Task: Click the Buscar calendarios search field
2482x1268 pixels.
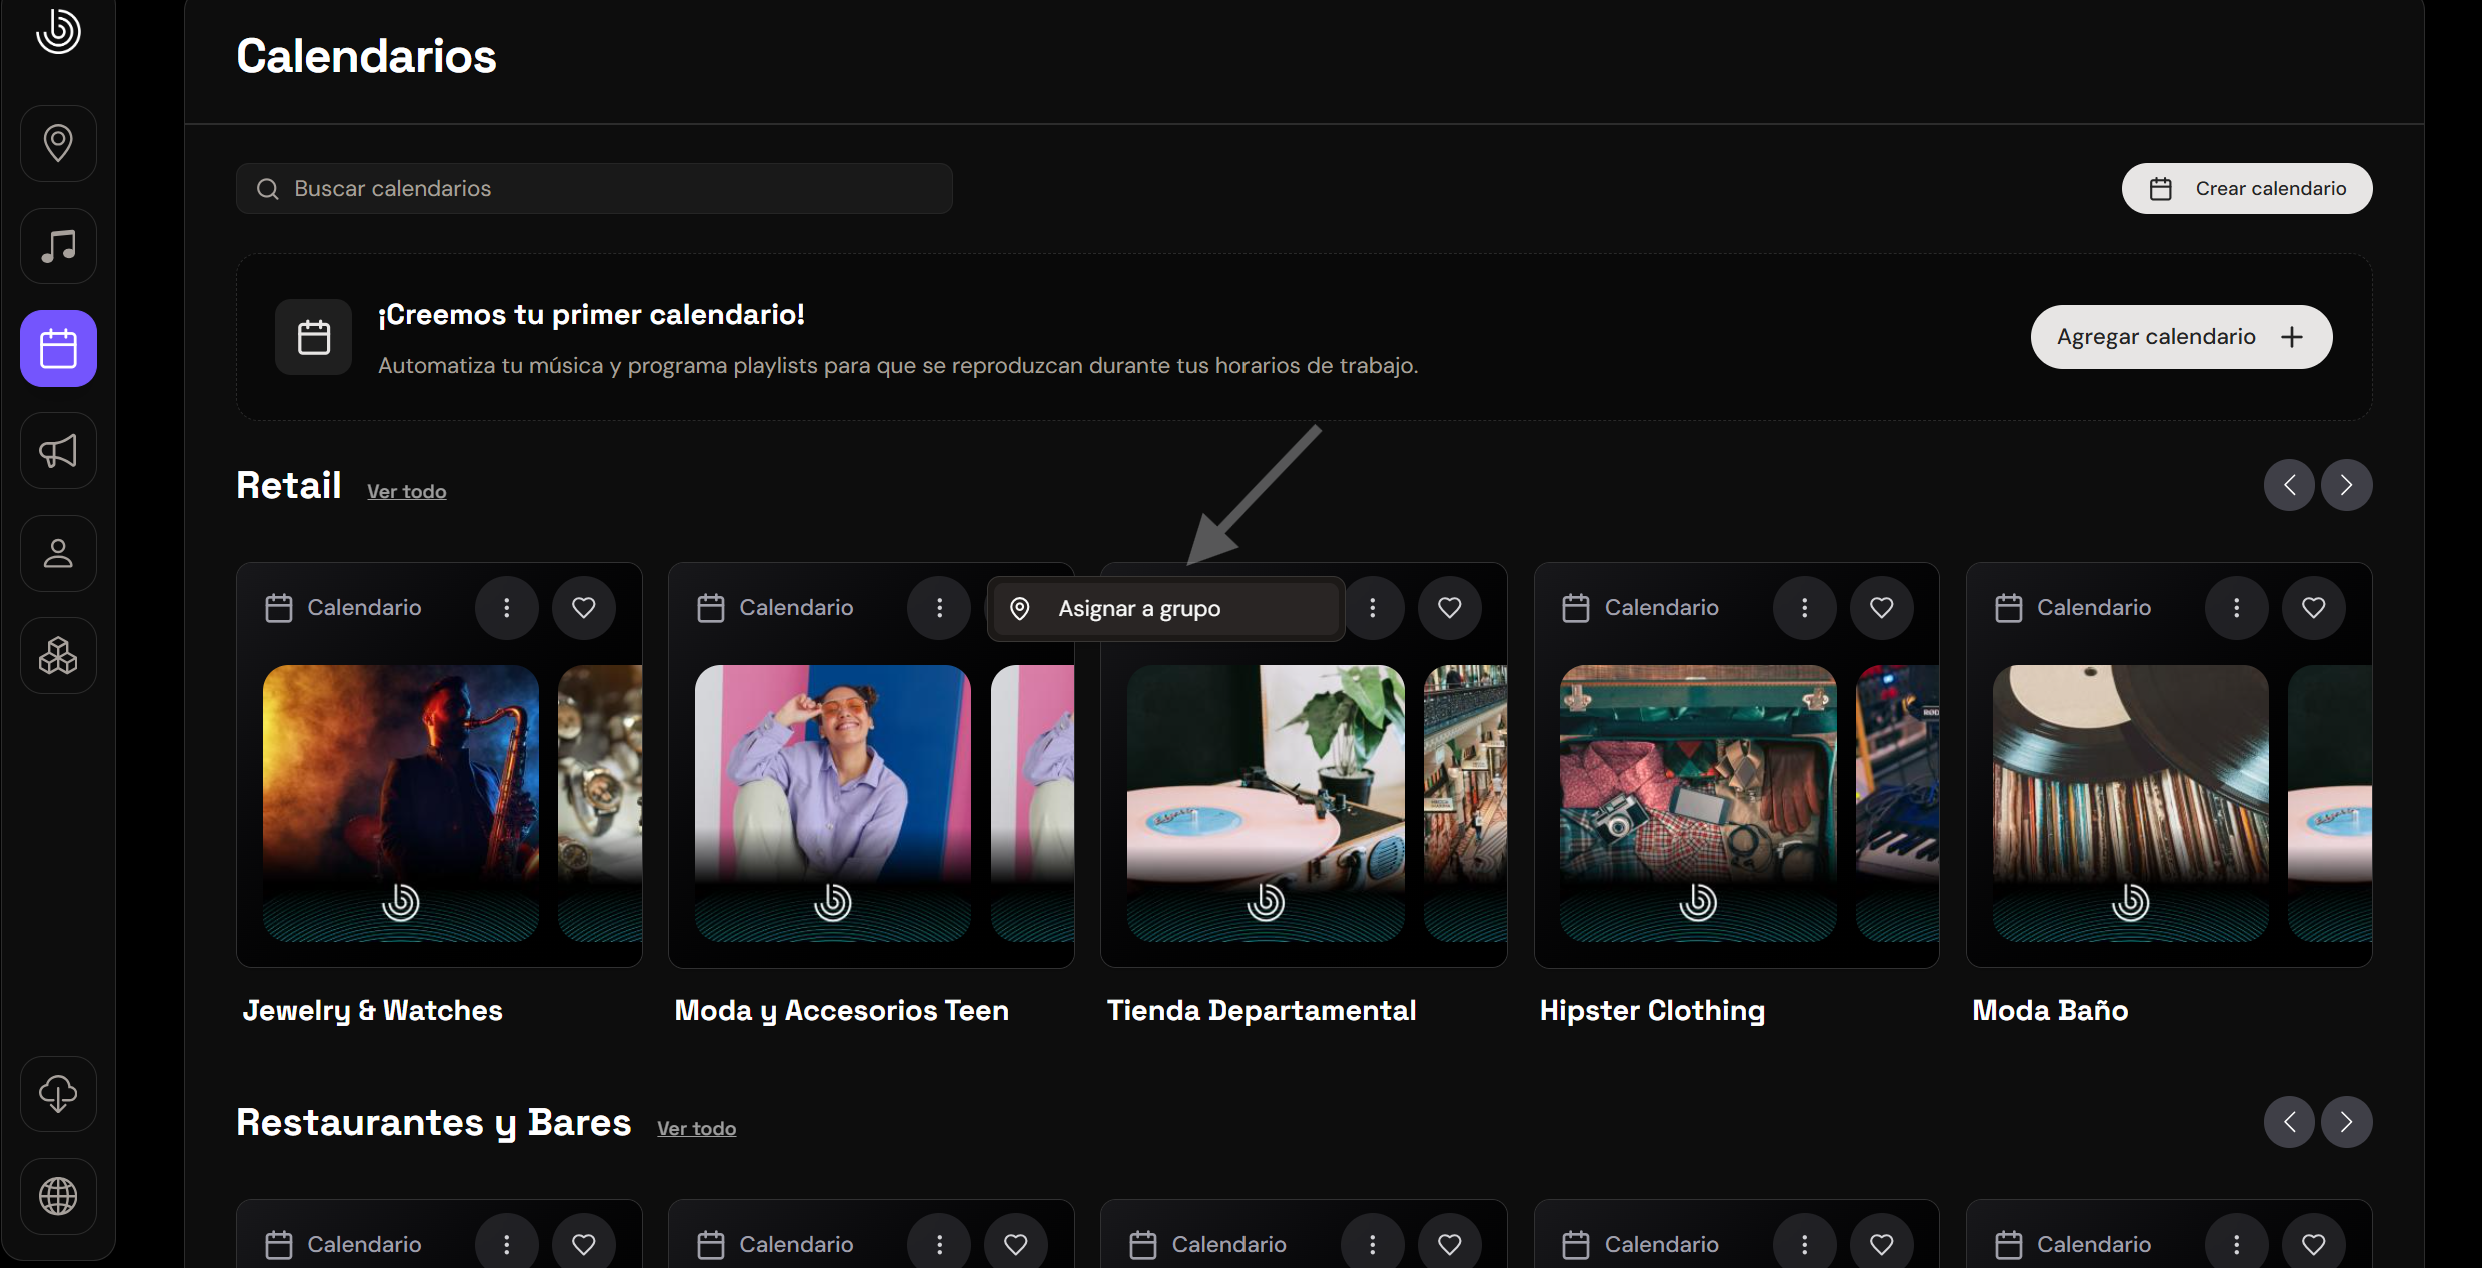Action: (594, 189)
